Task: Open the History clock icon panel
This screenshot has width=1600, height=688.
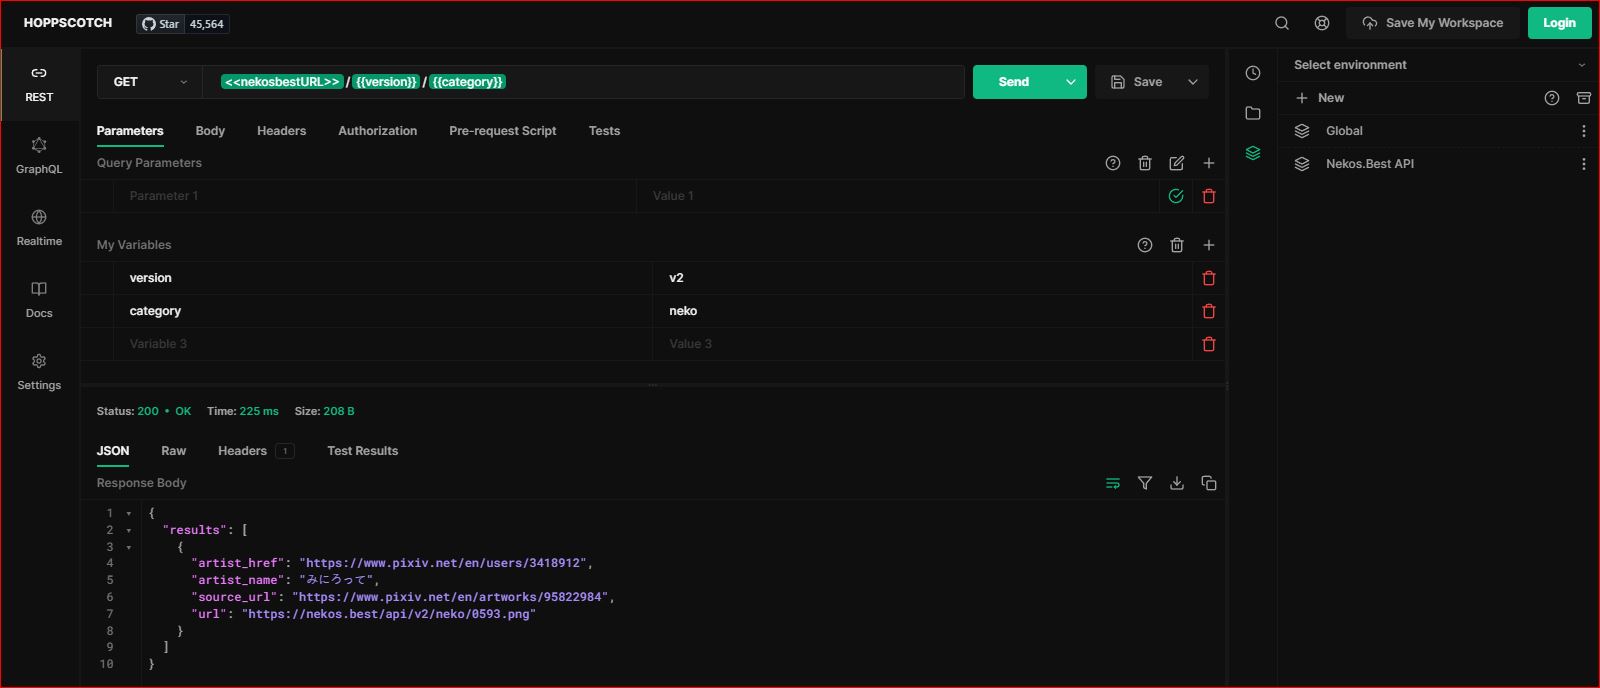Action: tap(1253, 73)
